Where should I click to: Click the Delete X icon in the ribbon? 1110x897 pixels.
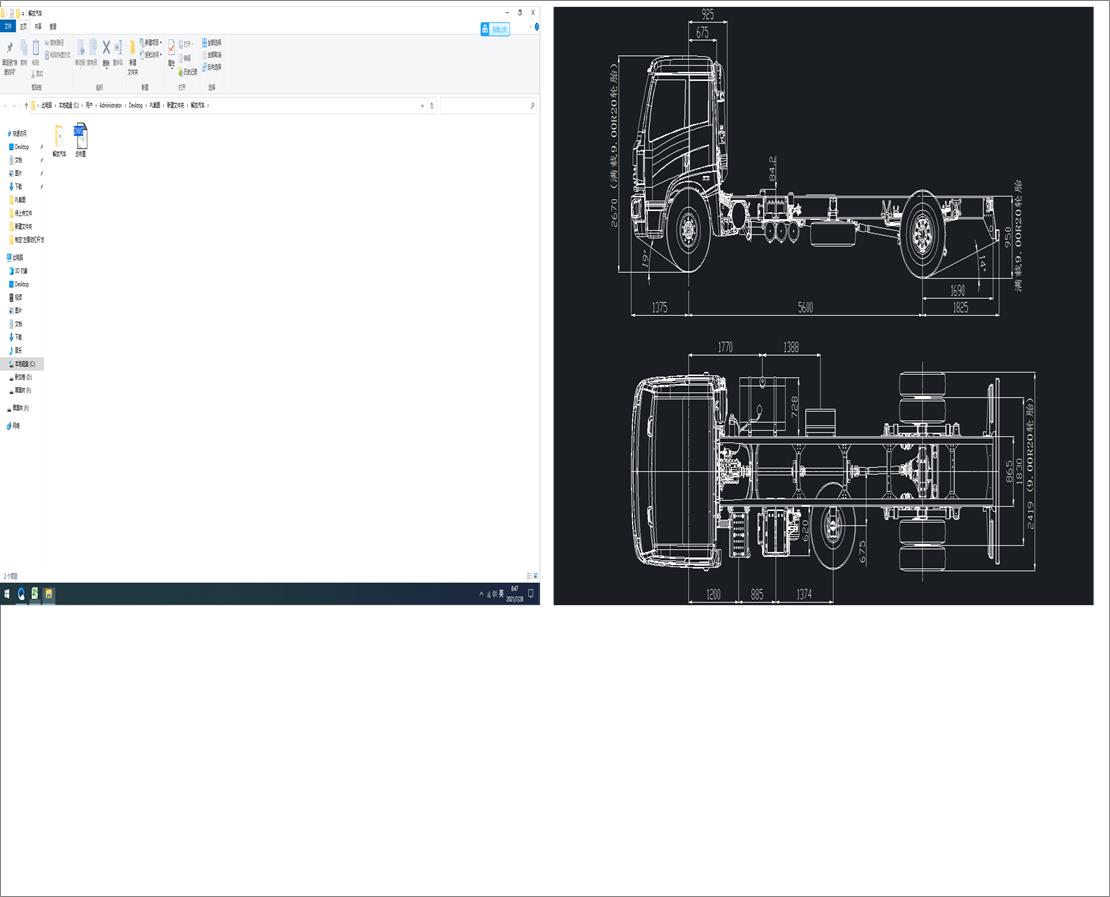click(106, 47)
